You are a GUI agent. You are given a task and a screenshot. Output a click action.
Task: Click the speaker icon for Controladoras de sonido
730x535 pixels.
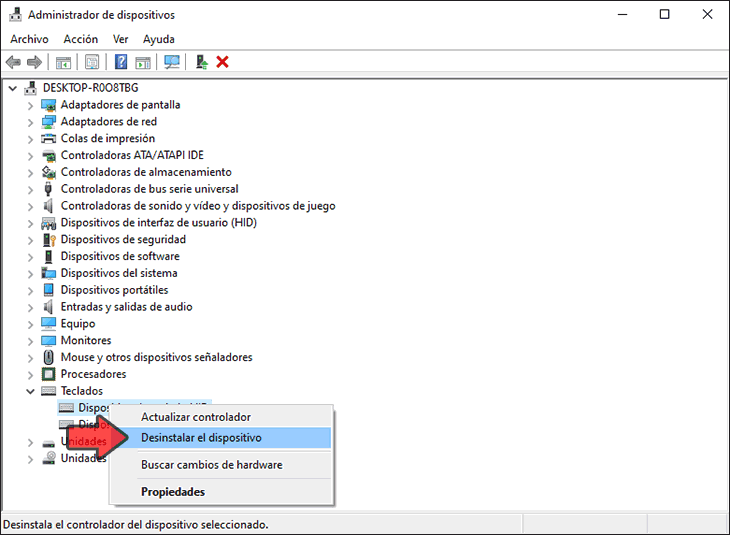[48, 206]
